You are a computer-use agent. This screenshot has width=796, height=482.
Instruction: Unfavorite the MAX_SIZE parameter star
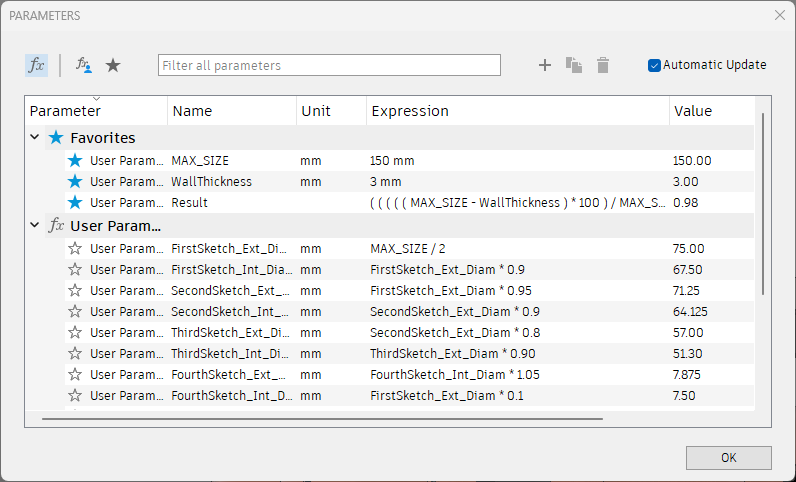pos(75,160)
